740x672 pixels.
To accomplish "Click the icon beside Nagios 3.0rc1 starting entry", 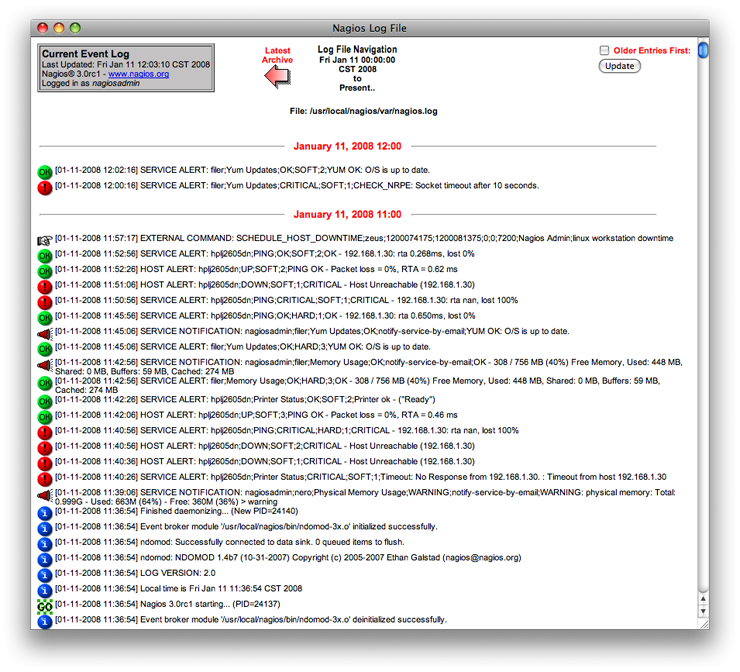I will [45, 605].
